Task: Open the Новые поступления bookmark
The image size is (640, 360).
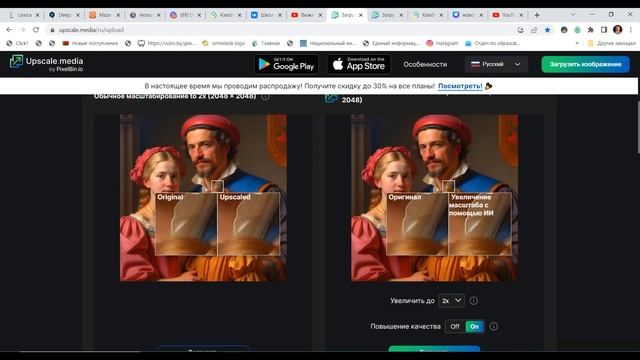Action: coord(90,43)
